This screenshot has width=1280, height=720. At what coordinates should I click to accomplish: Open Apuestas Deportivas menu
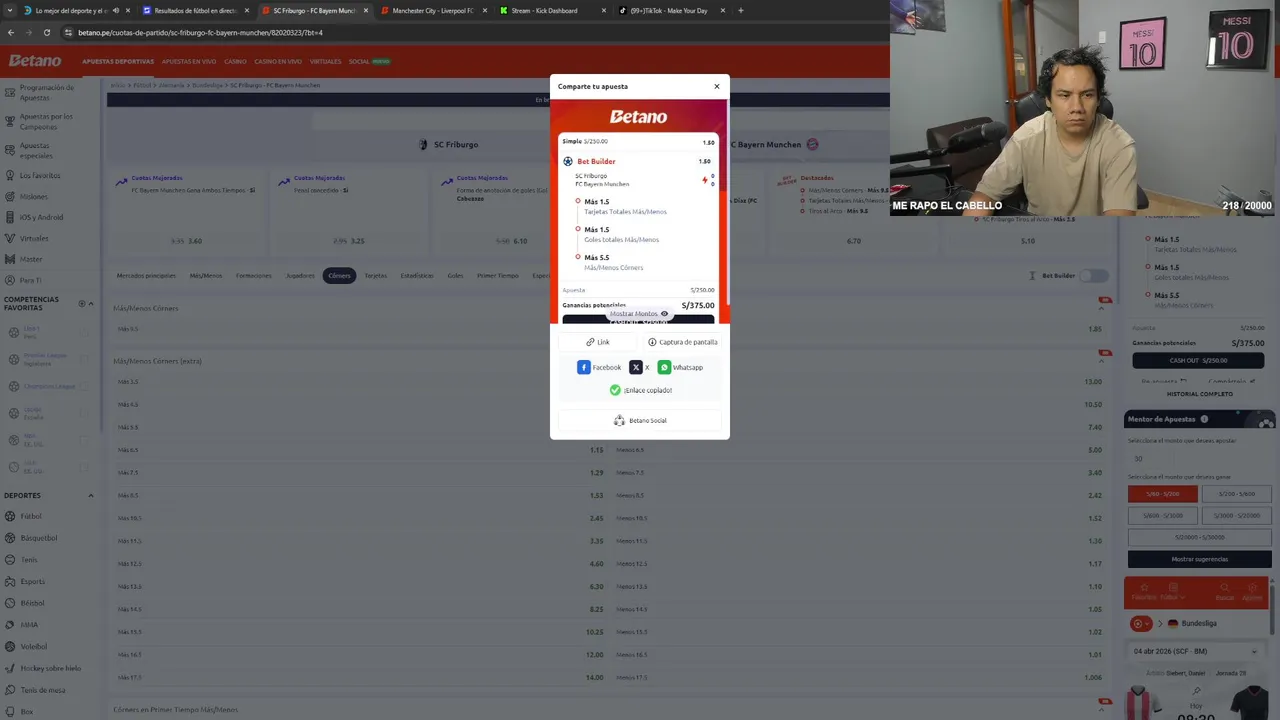click(x=118, y=61)
